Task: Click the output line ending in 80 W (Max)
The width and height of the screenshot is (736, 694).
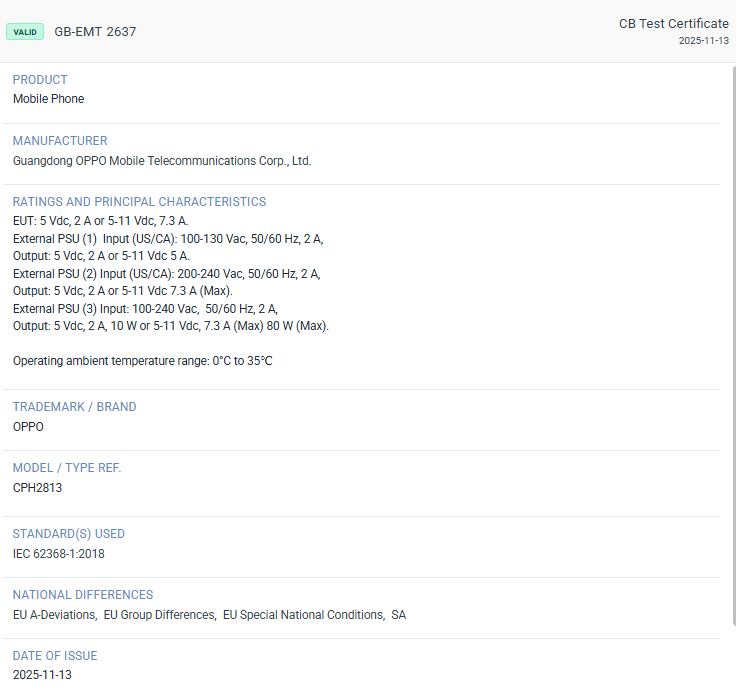Action: click(x=170, y=326)
